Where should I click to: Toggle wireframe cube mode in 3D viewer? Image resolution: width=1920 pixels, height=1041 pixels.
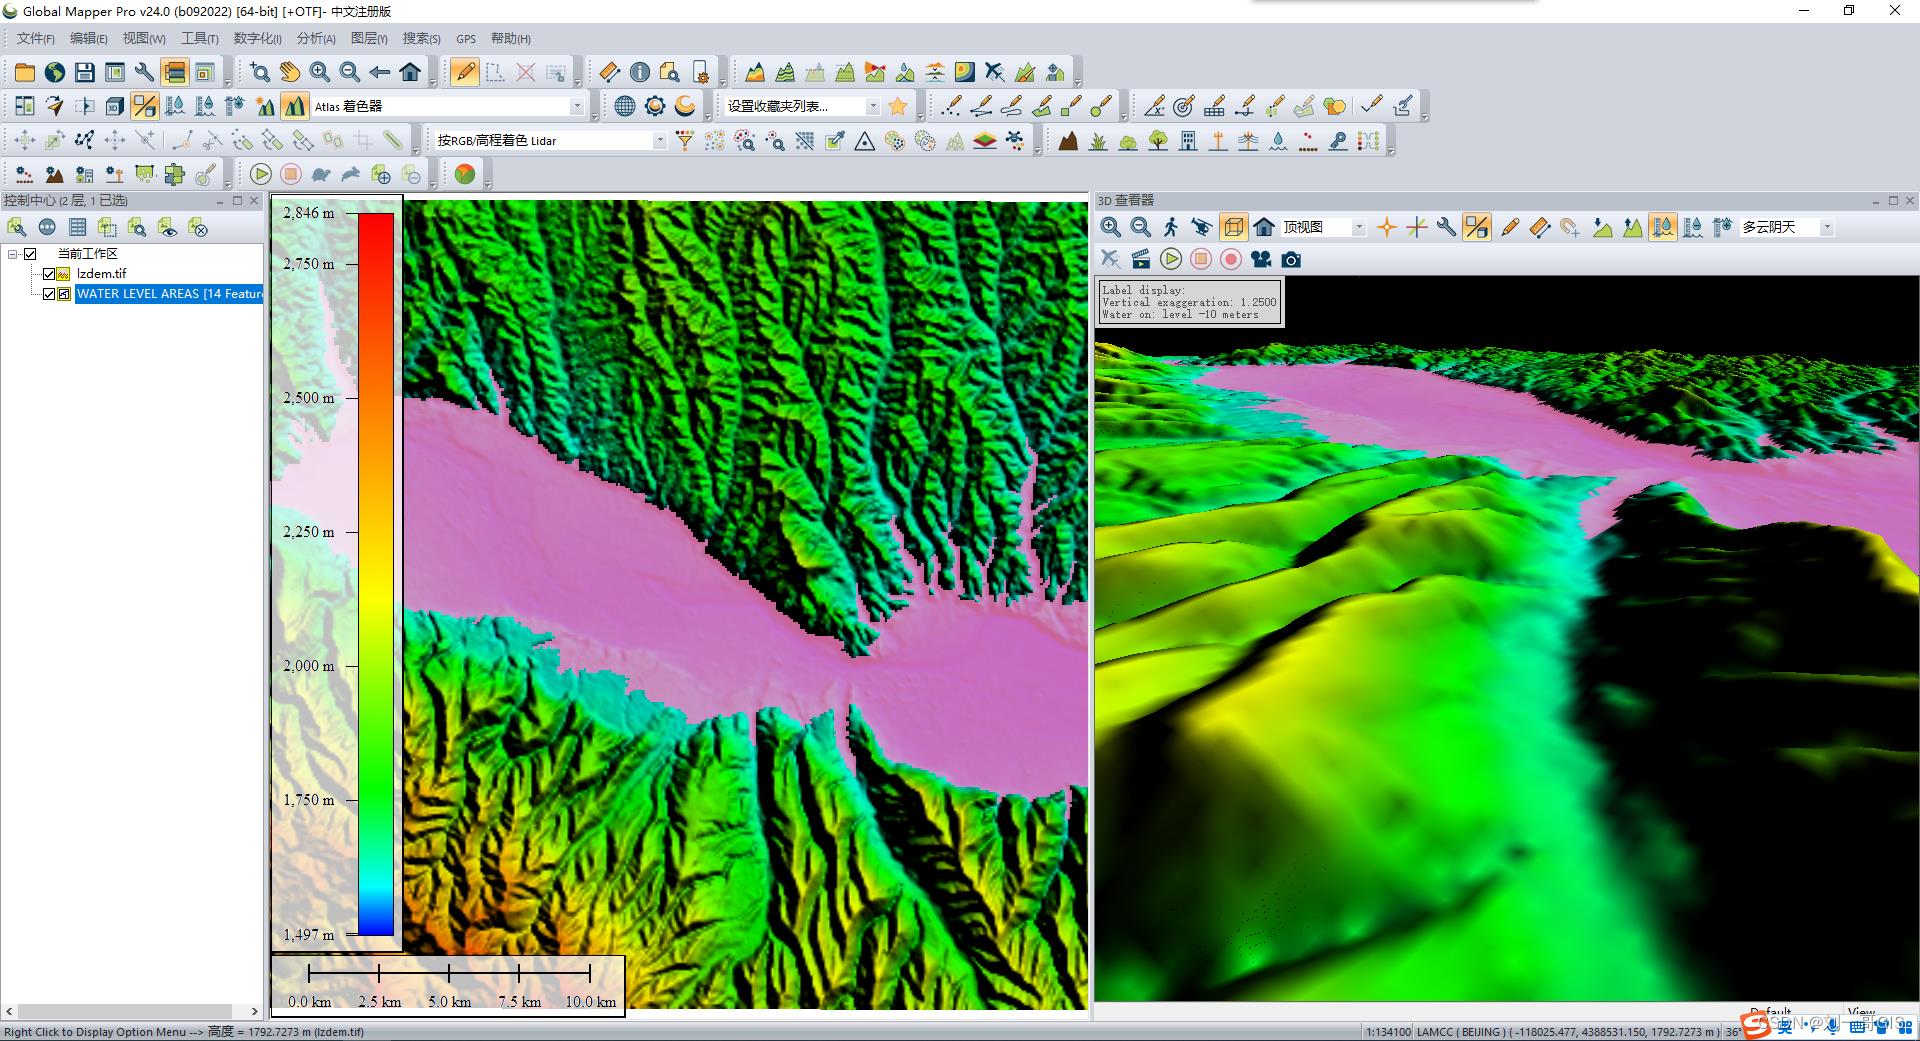tap(1234, 228)
